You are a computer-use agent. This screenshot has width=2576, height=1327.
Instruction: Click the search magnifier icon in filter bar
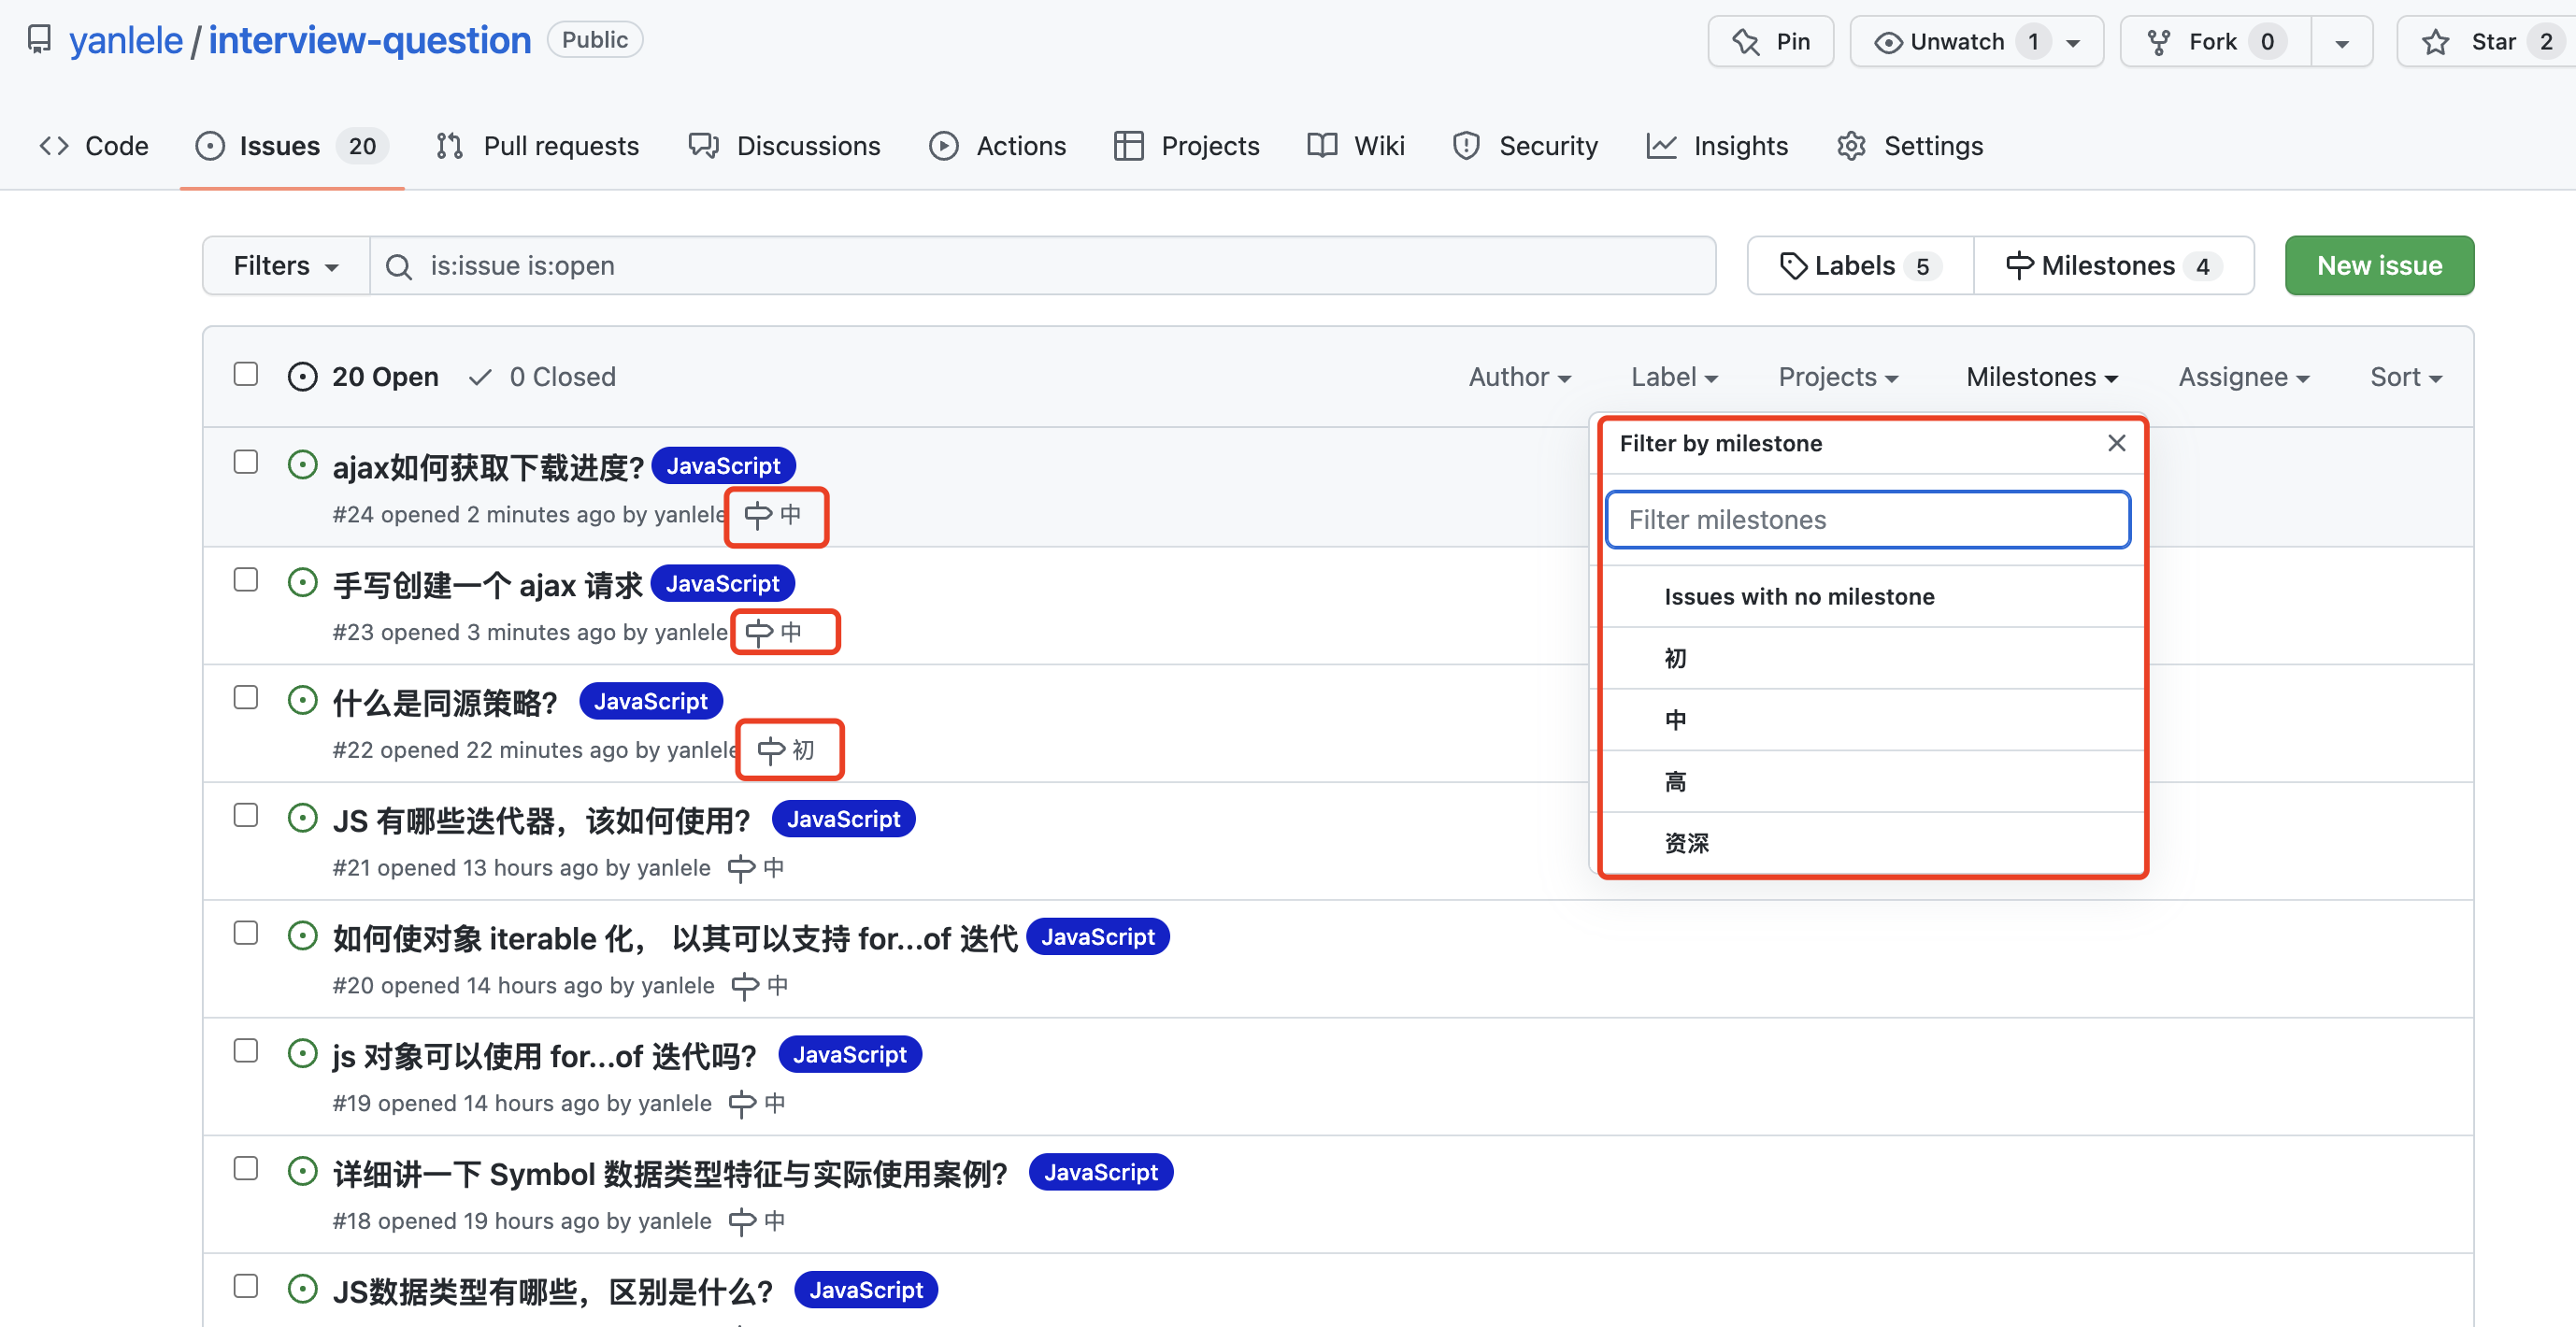(398, 266)
